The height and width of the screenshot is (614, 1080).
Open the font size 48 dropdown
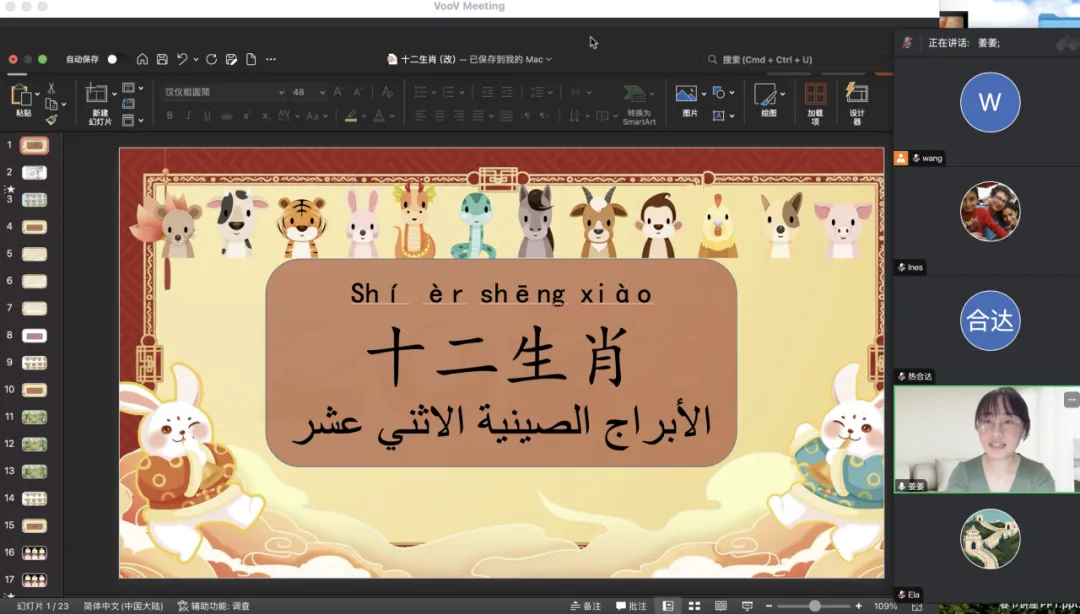[x=322, y=92]
